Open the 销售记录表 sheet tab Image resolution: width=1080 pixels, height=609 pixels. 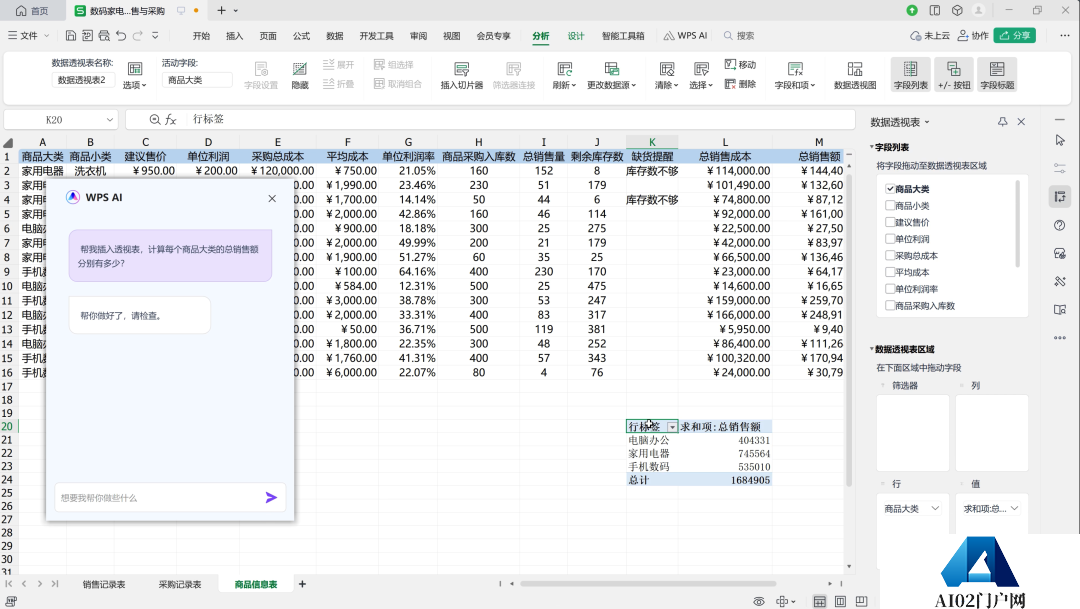[x=104, y=584]
